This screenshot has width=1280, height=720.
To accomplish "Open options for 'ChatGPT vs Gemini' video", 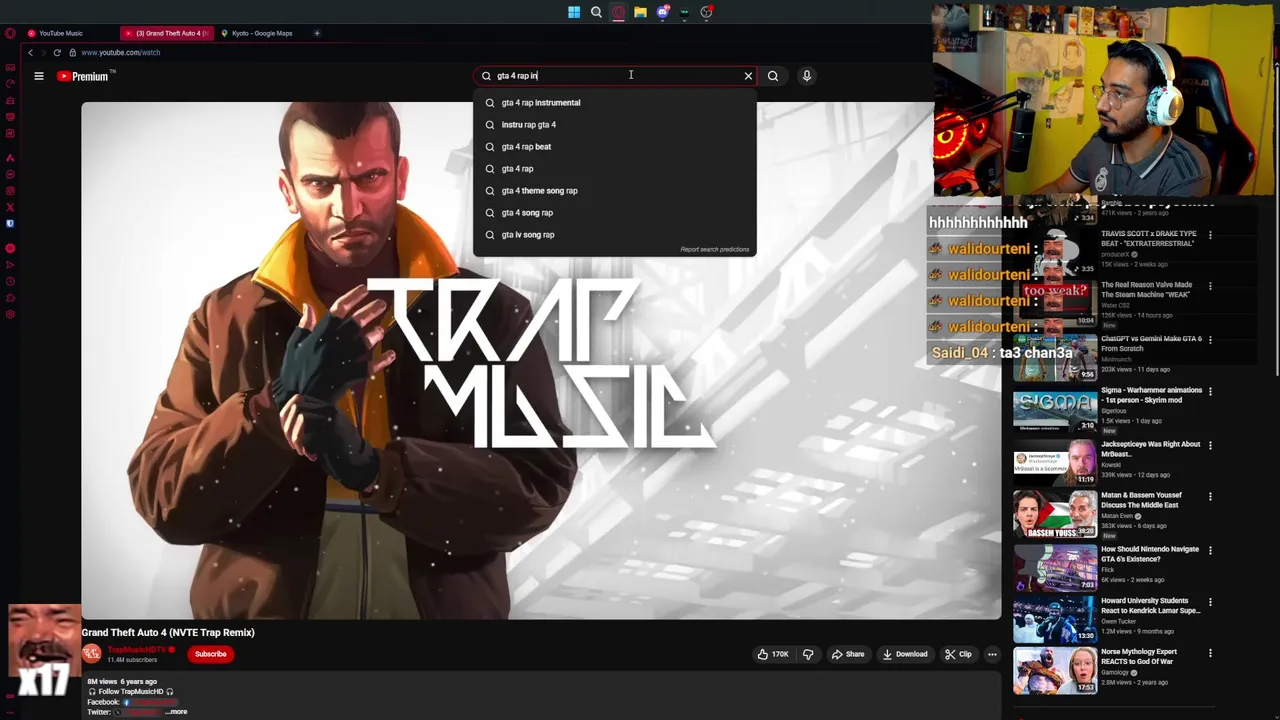I will point(1210,340).
